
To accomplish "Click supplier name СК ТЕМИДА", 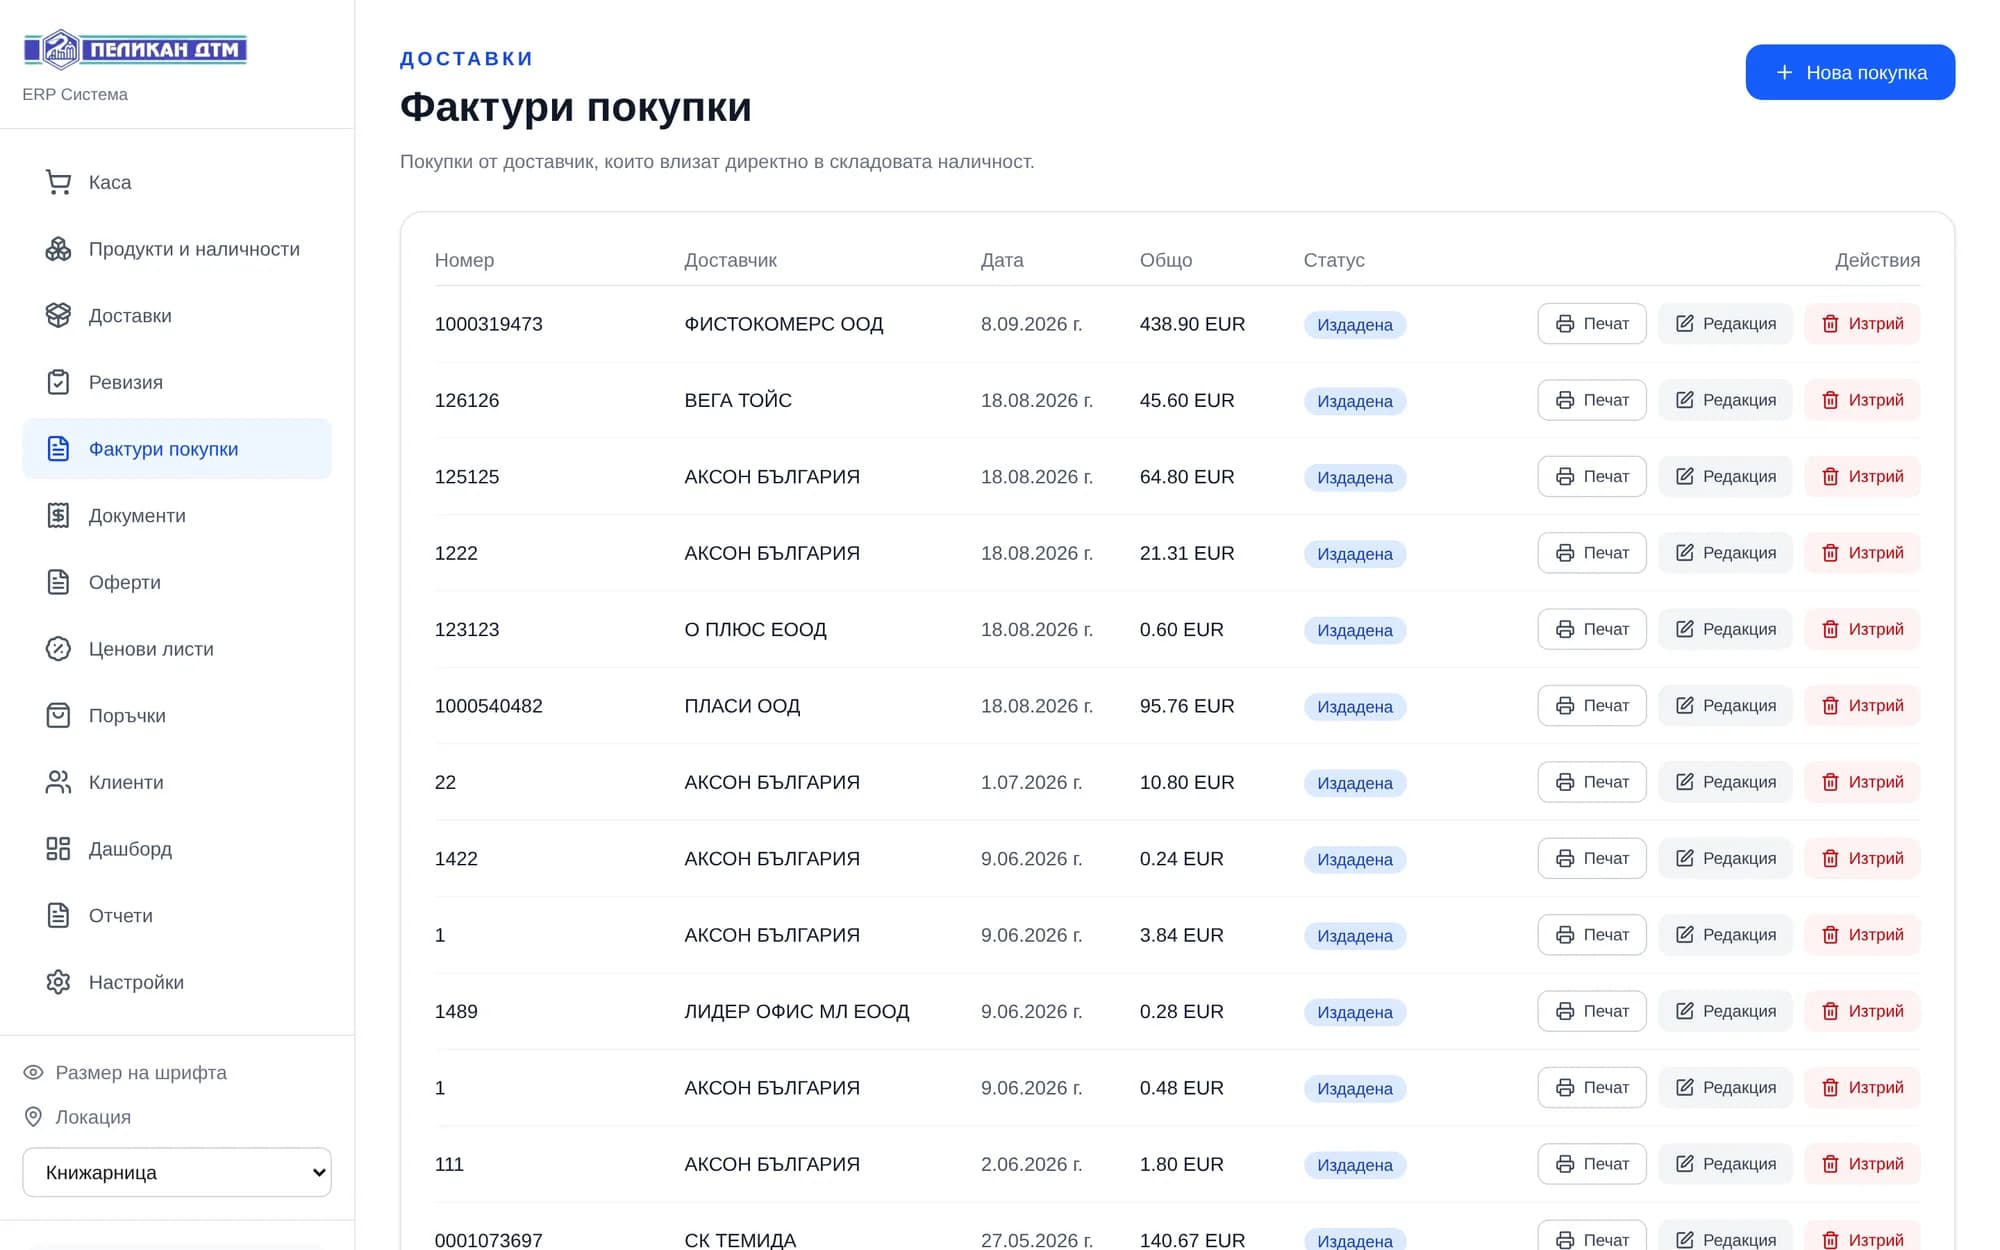I will (740, 1240).
